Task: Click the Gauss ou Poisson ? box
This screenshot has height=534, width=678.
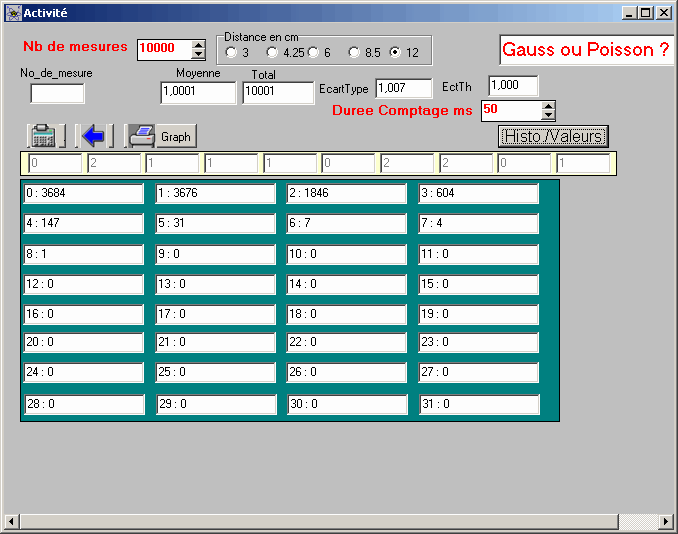Action: point(586,50)
